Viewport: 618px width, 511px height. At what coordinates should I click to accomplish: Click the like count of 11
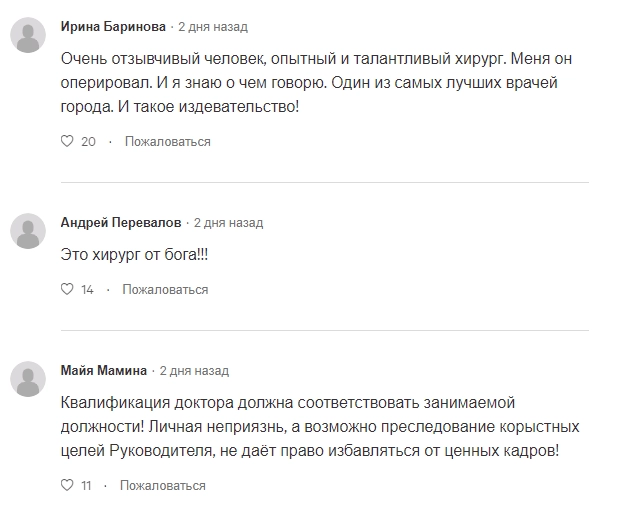[x=86, y=486]
